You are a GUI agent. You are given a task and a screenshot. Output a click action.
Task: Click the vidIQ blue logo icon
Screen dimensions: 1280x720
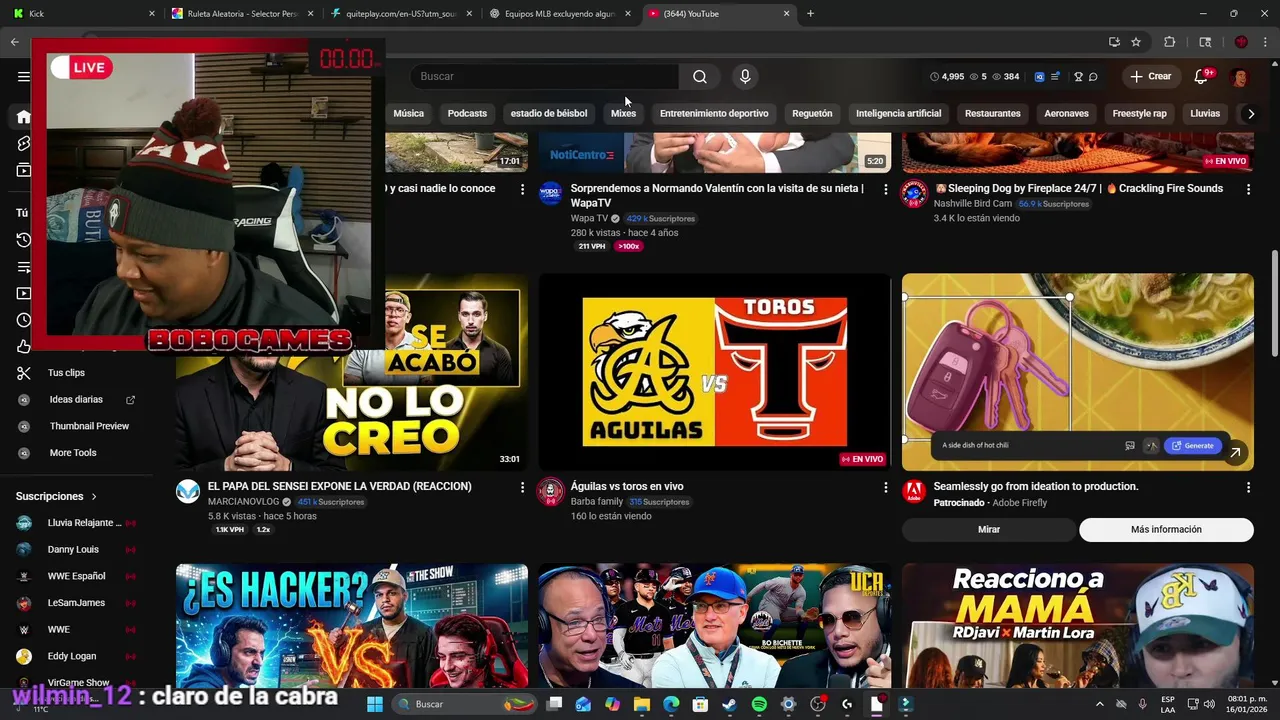coord(1039,76)
